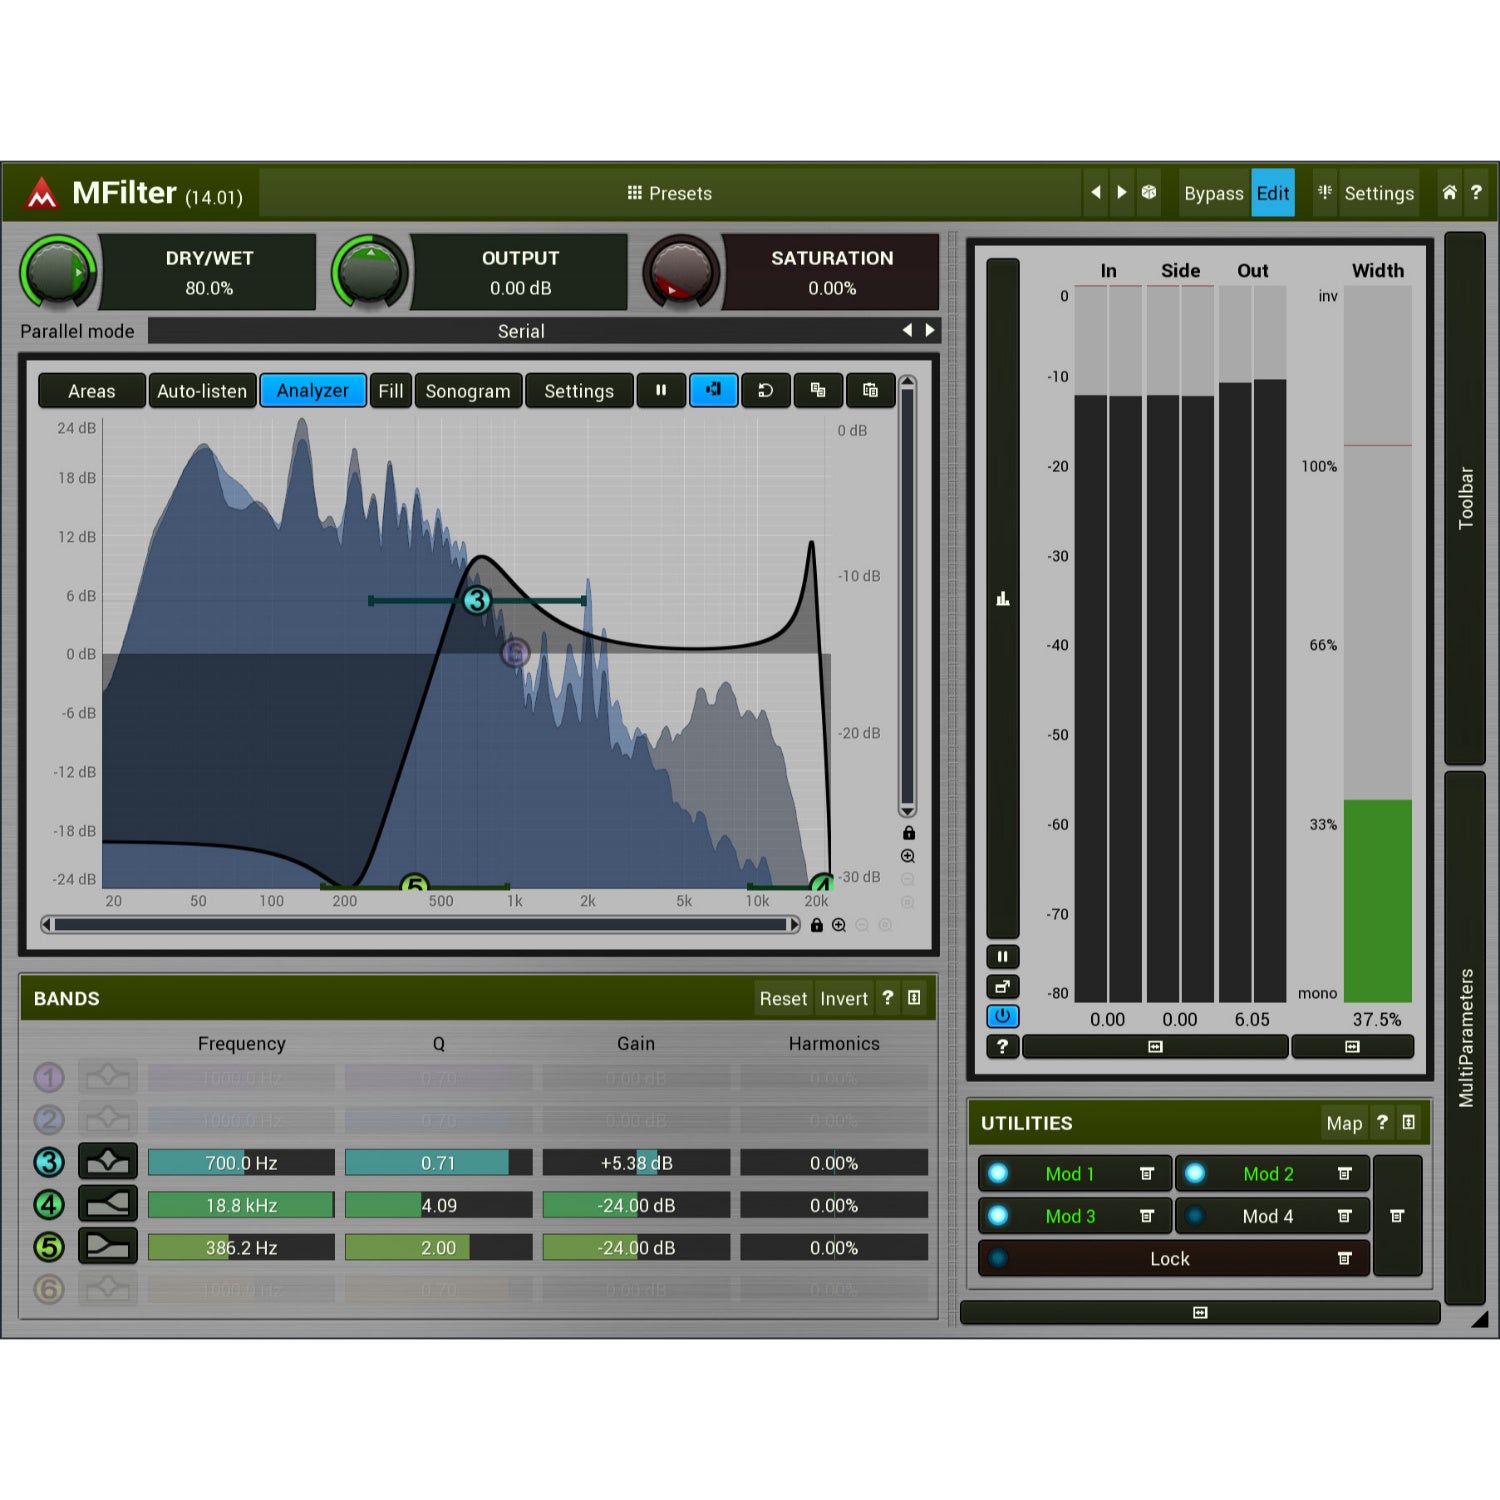Open help with the title bar question mark
The height and width of the screenshot is (1500, 1500).
coord(1476,192)
